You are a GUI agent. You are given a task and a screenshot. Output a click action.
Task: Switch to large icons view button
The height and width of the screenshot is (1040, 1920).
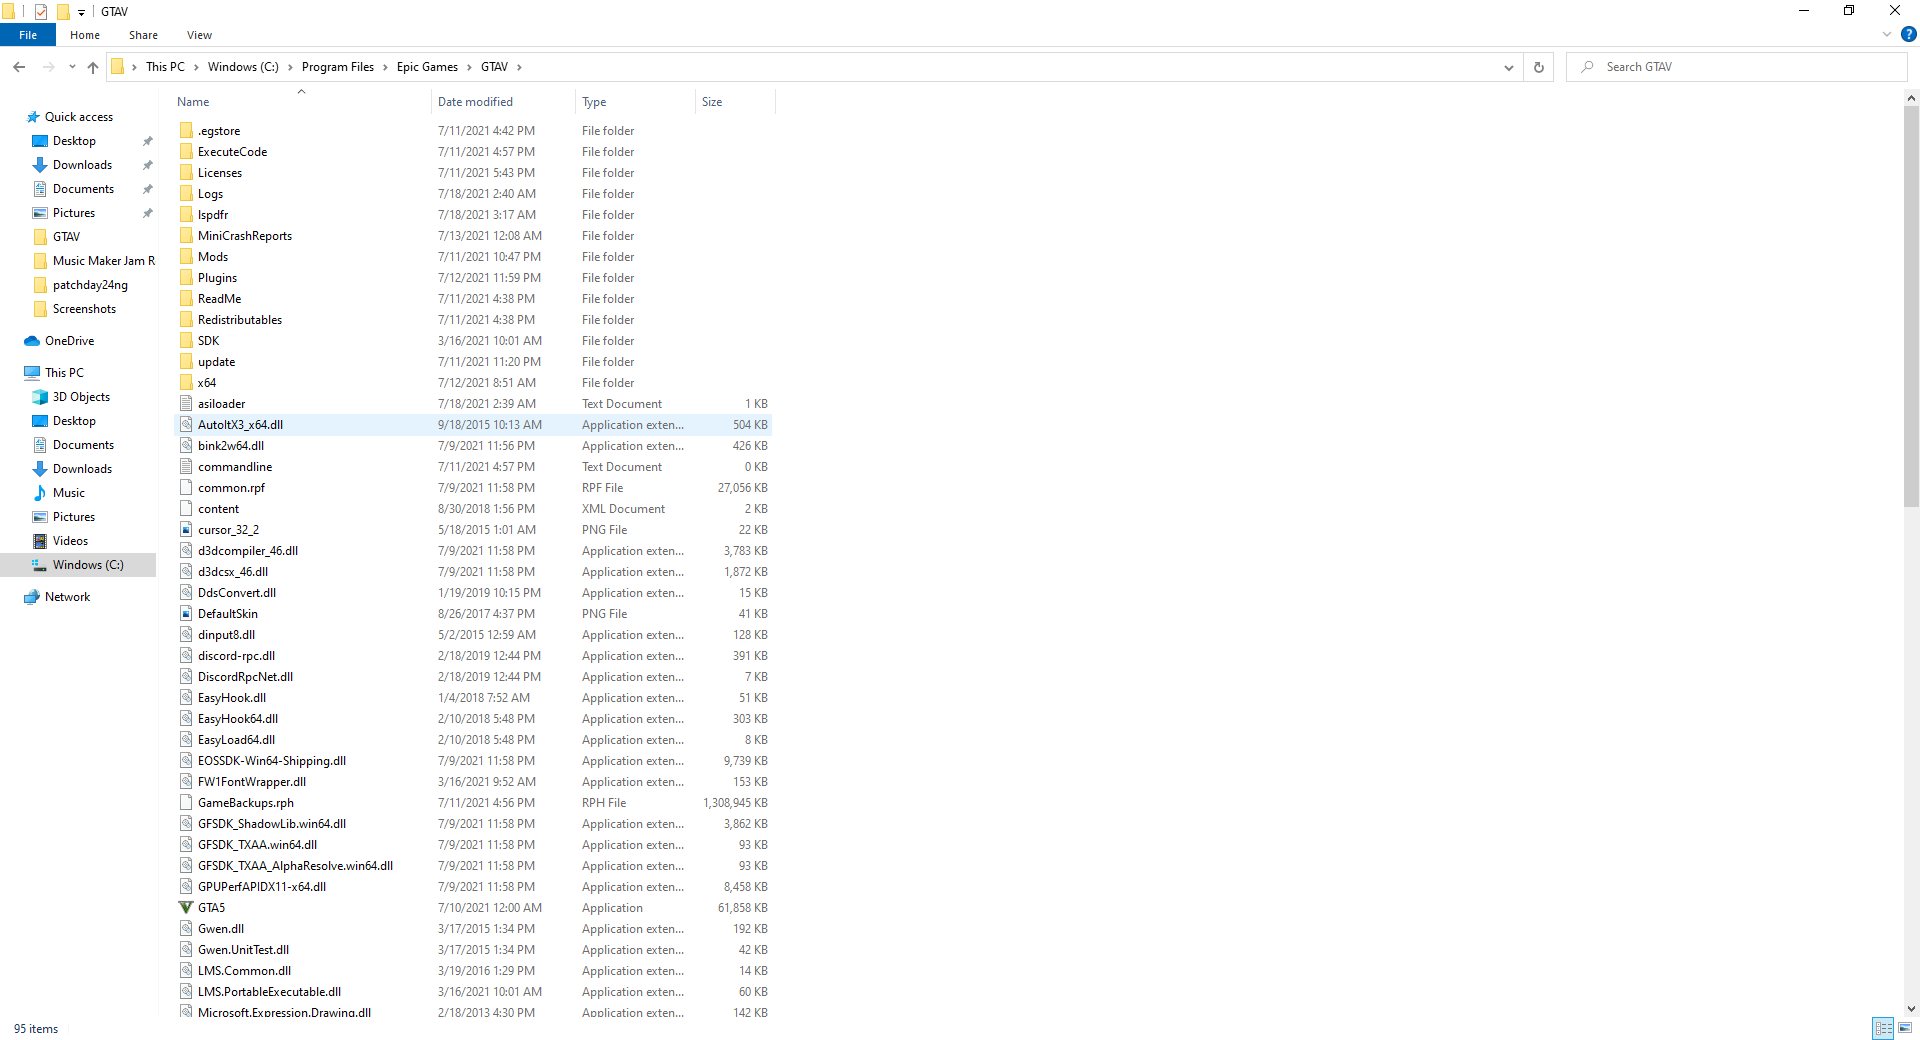[1905, 1028]
